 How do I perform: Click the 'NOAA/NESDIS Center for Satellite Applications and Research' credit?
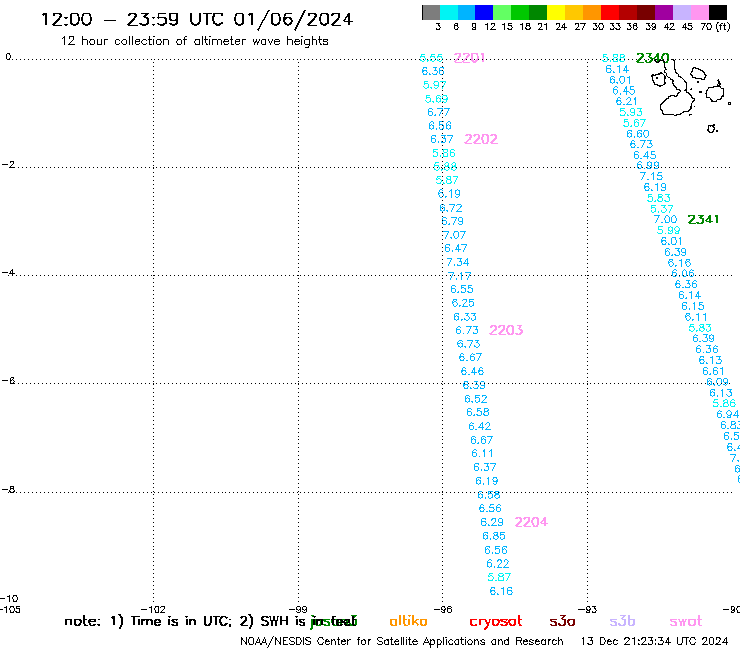tap(402, 642)
